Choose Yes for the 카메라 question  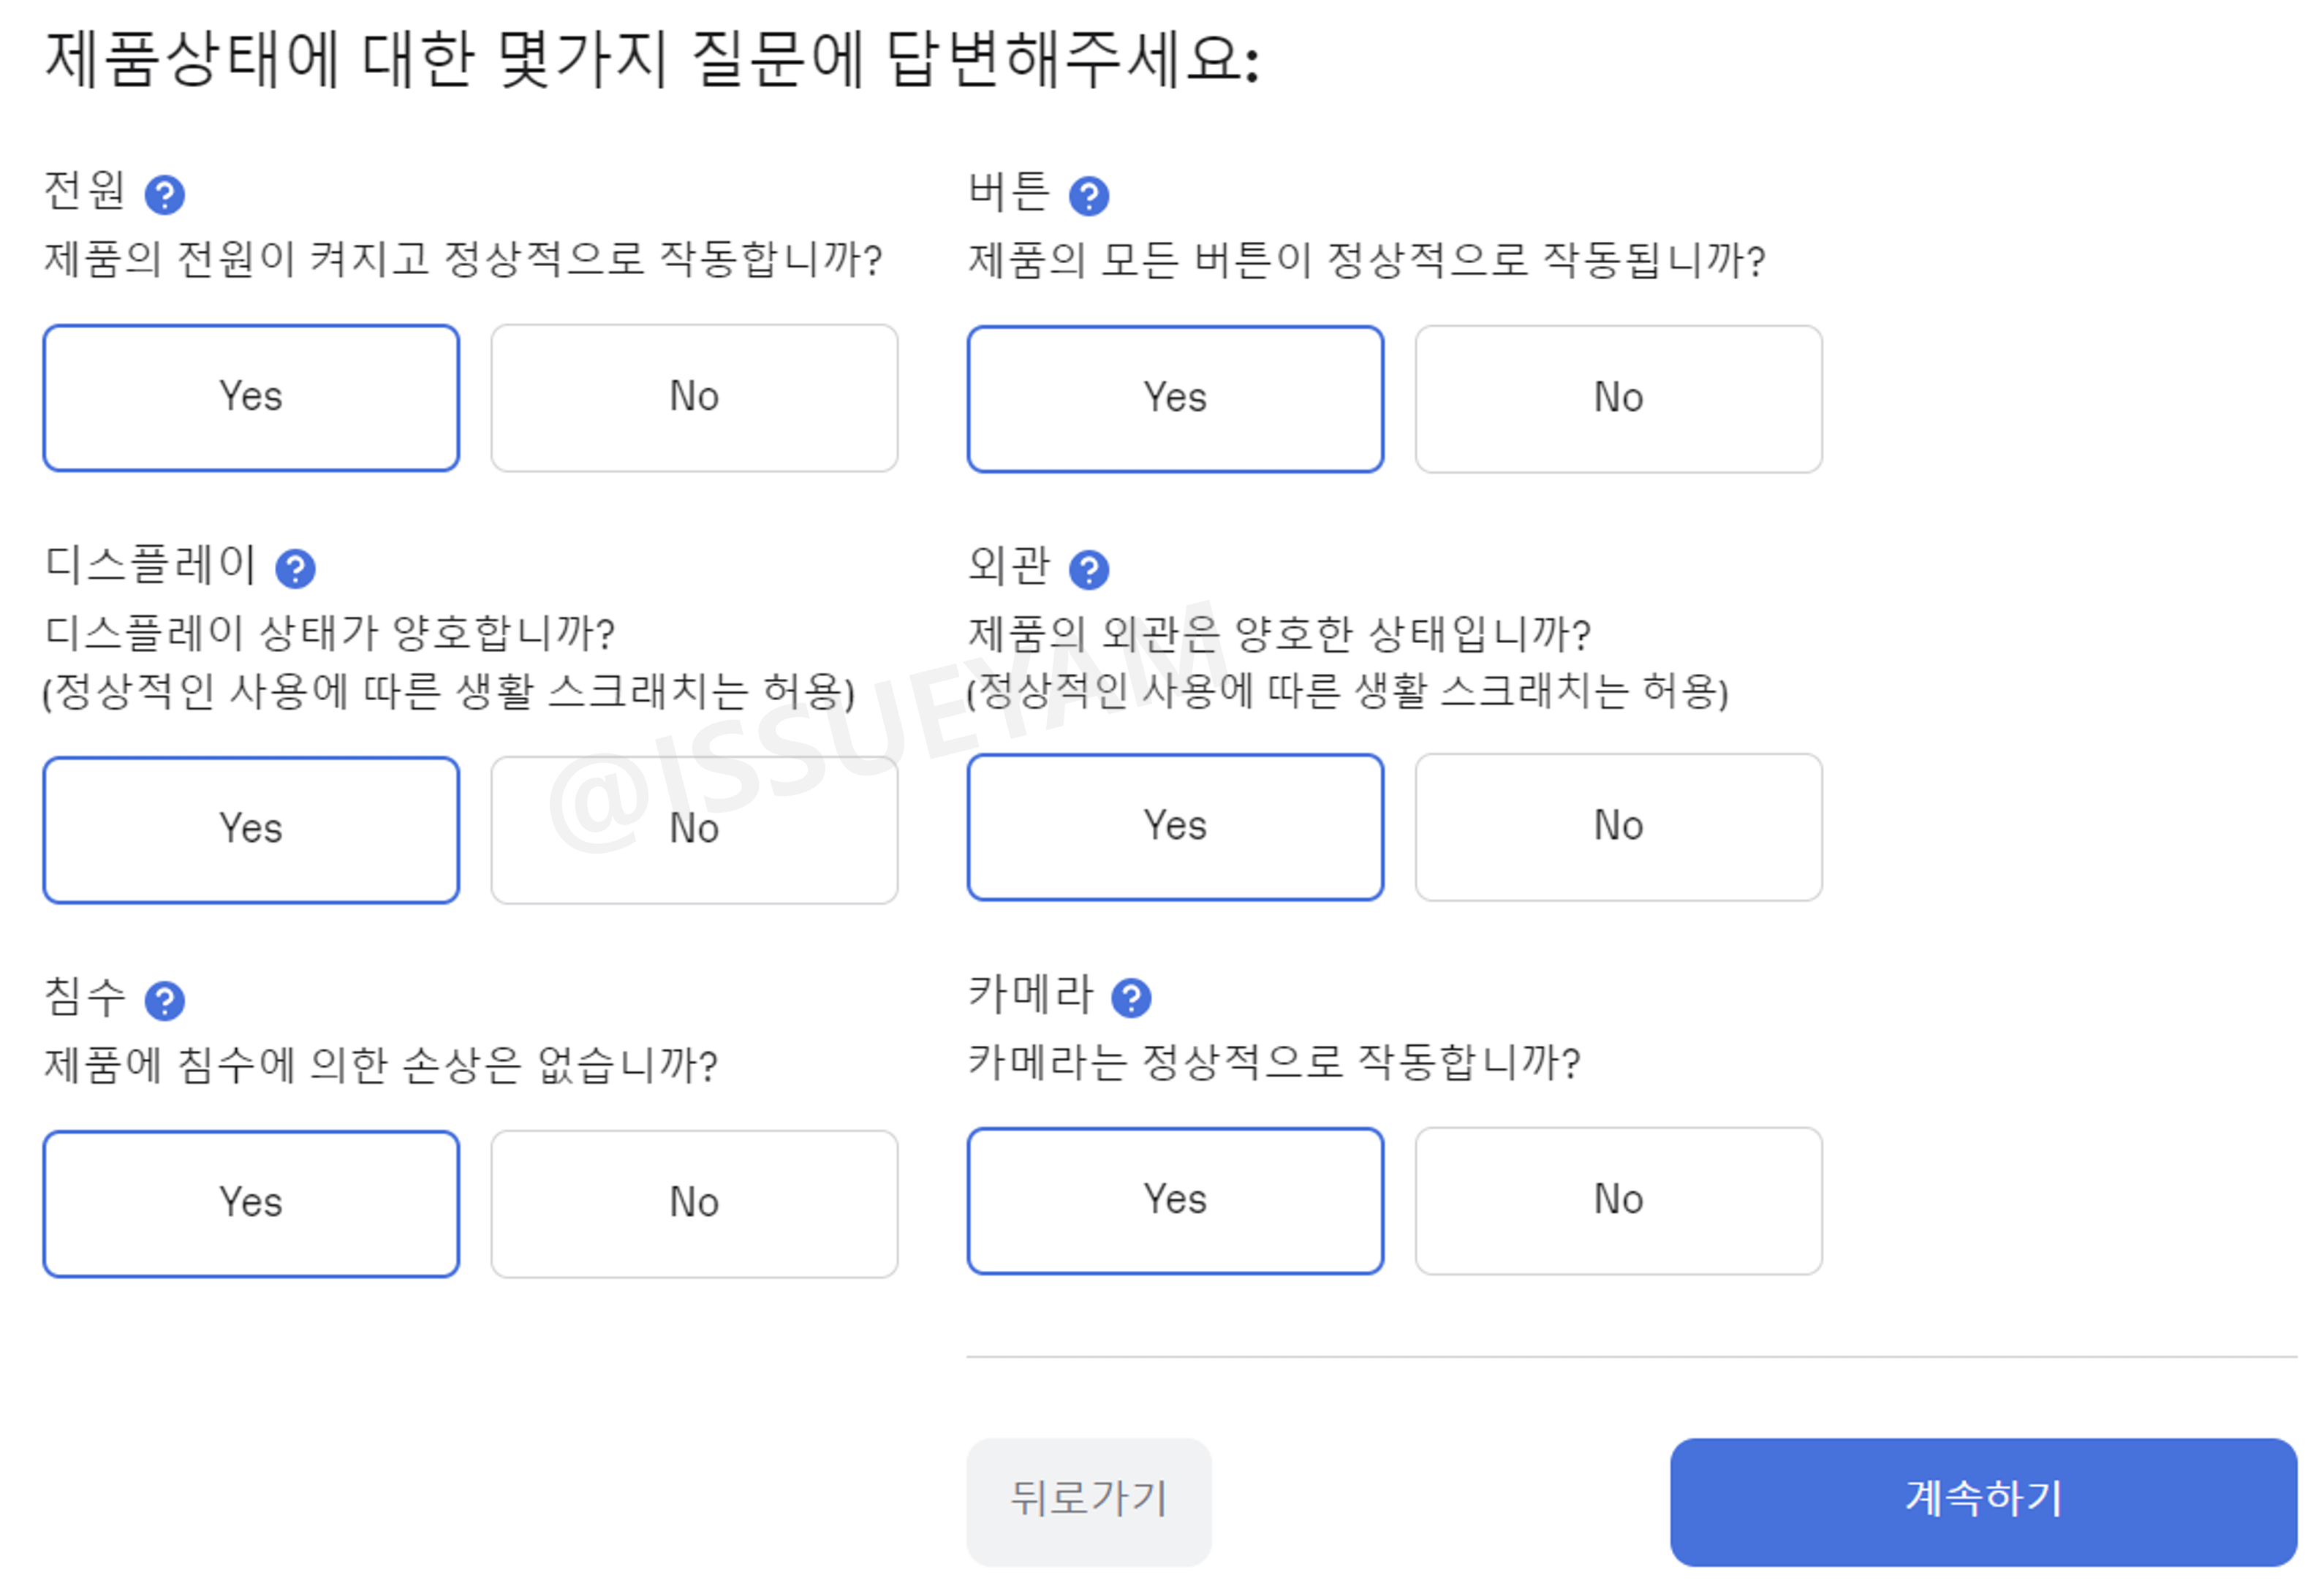[1175, 1199]
